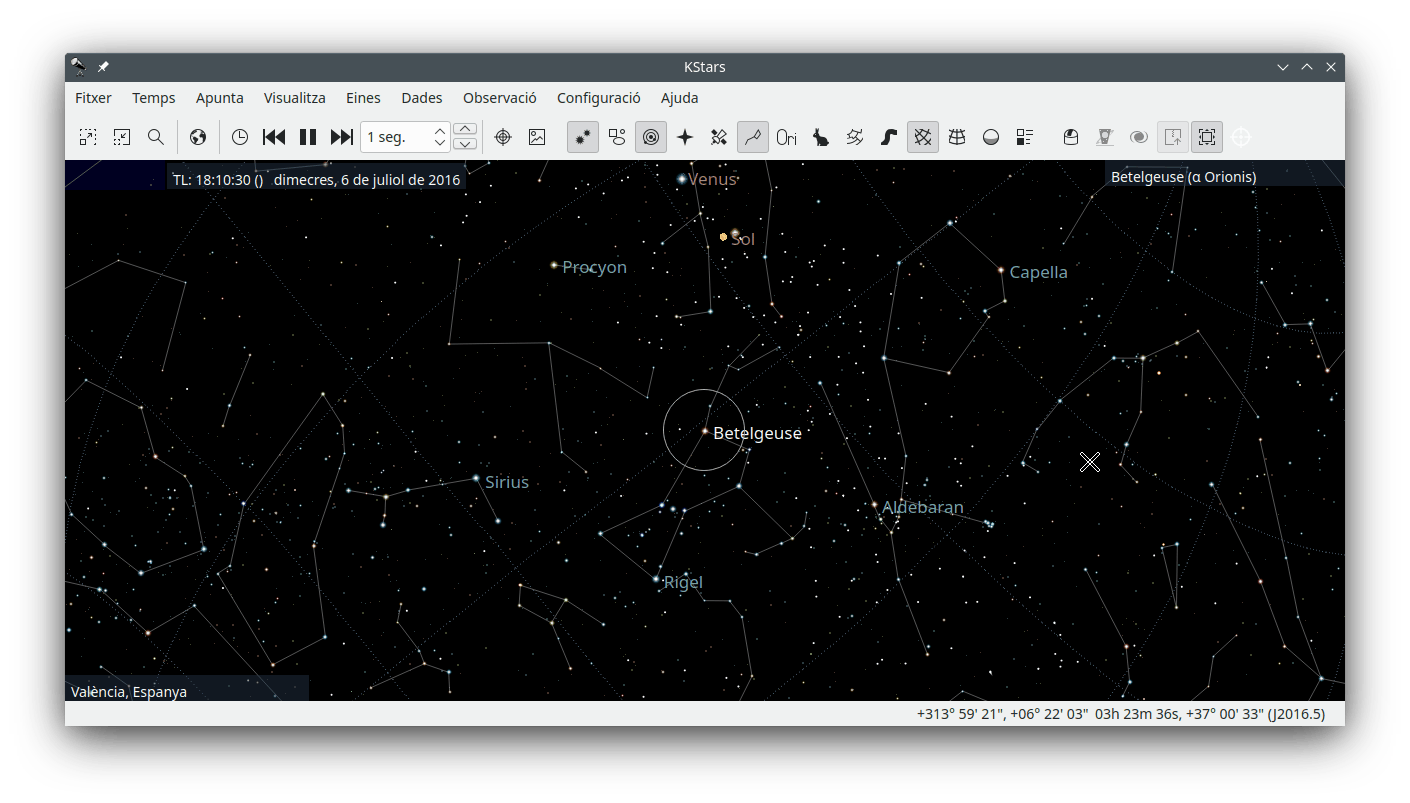Click the time step '1 seg.' spinbox
The width and height of the screenshot is (1410, 803).
[x=396, y=137]
